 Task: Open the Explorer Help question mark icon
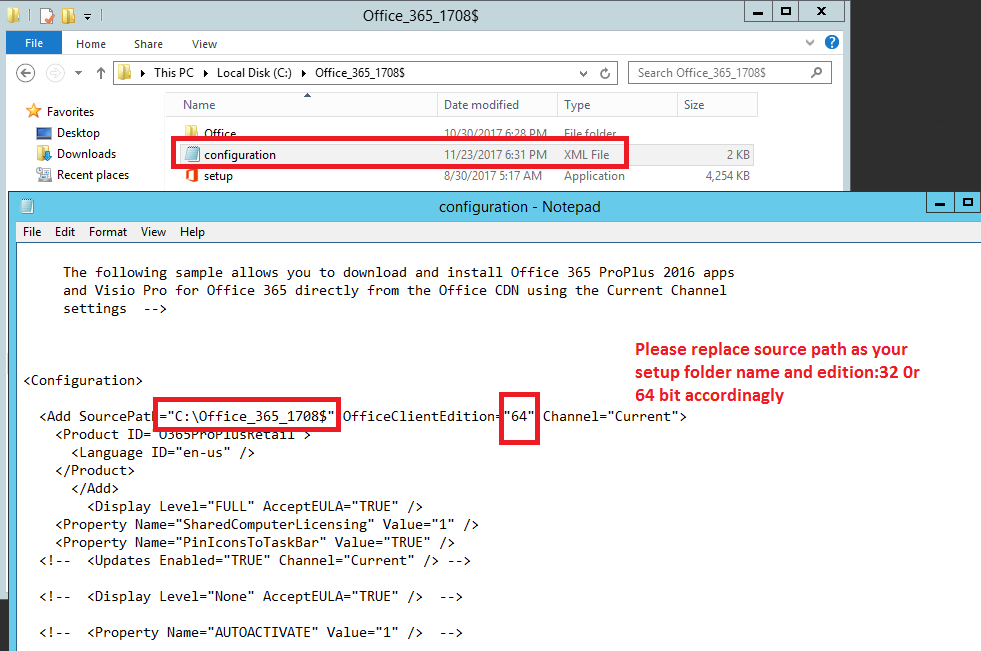pos(832,44)
